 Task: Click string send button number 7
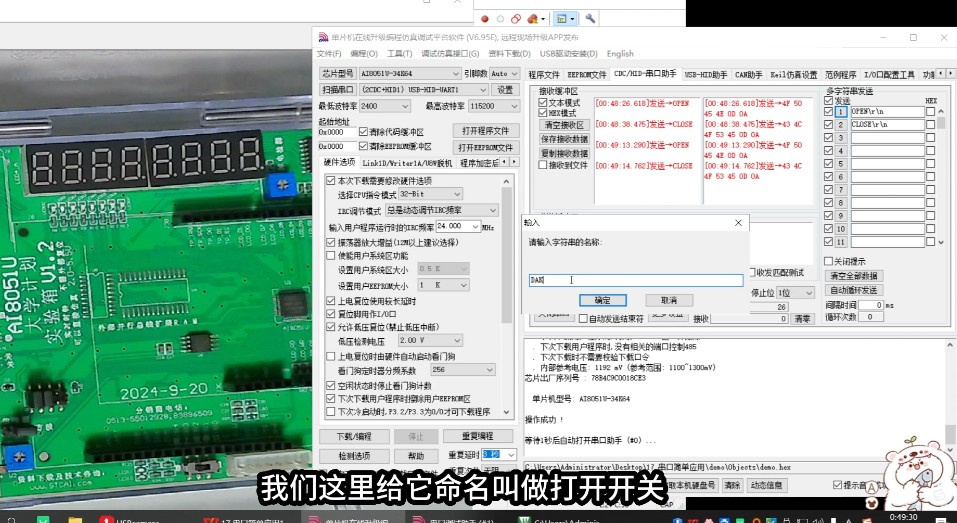pyautogui.click(x=842, y=190)
